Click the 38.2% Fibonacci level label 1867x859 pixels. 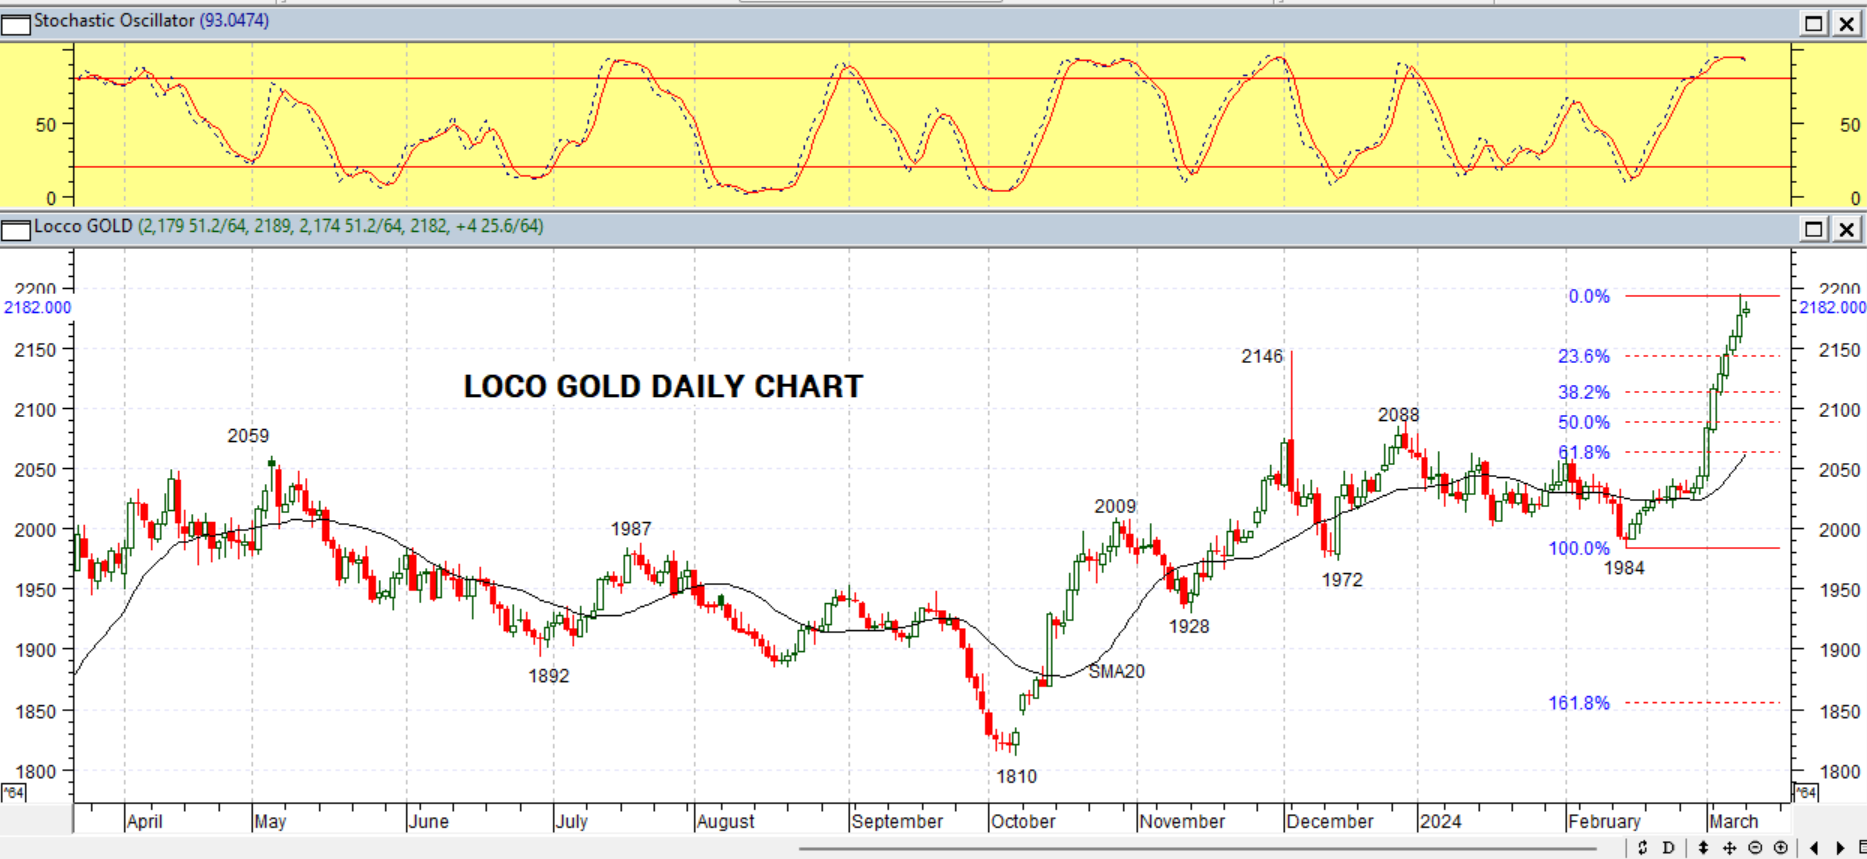coord(1584,392)
